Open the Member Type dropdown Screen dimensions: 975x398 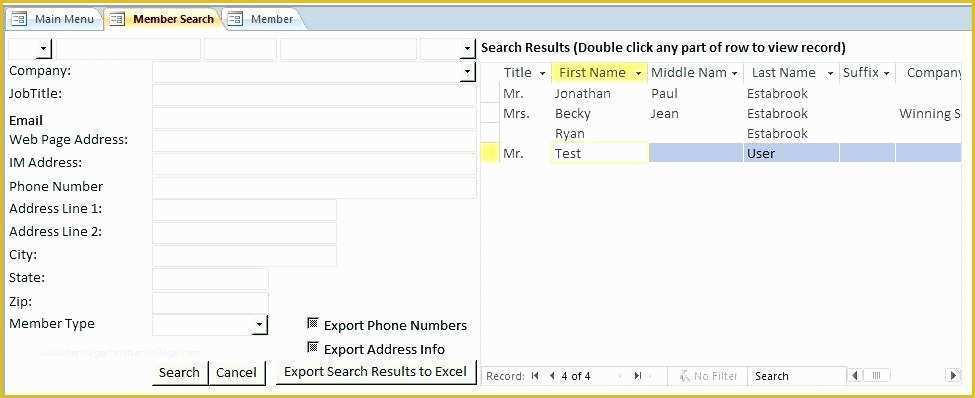pos(261,325)
